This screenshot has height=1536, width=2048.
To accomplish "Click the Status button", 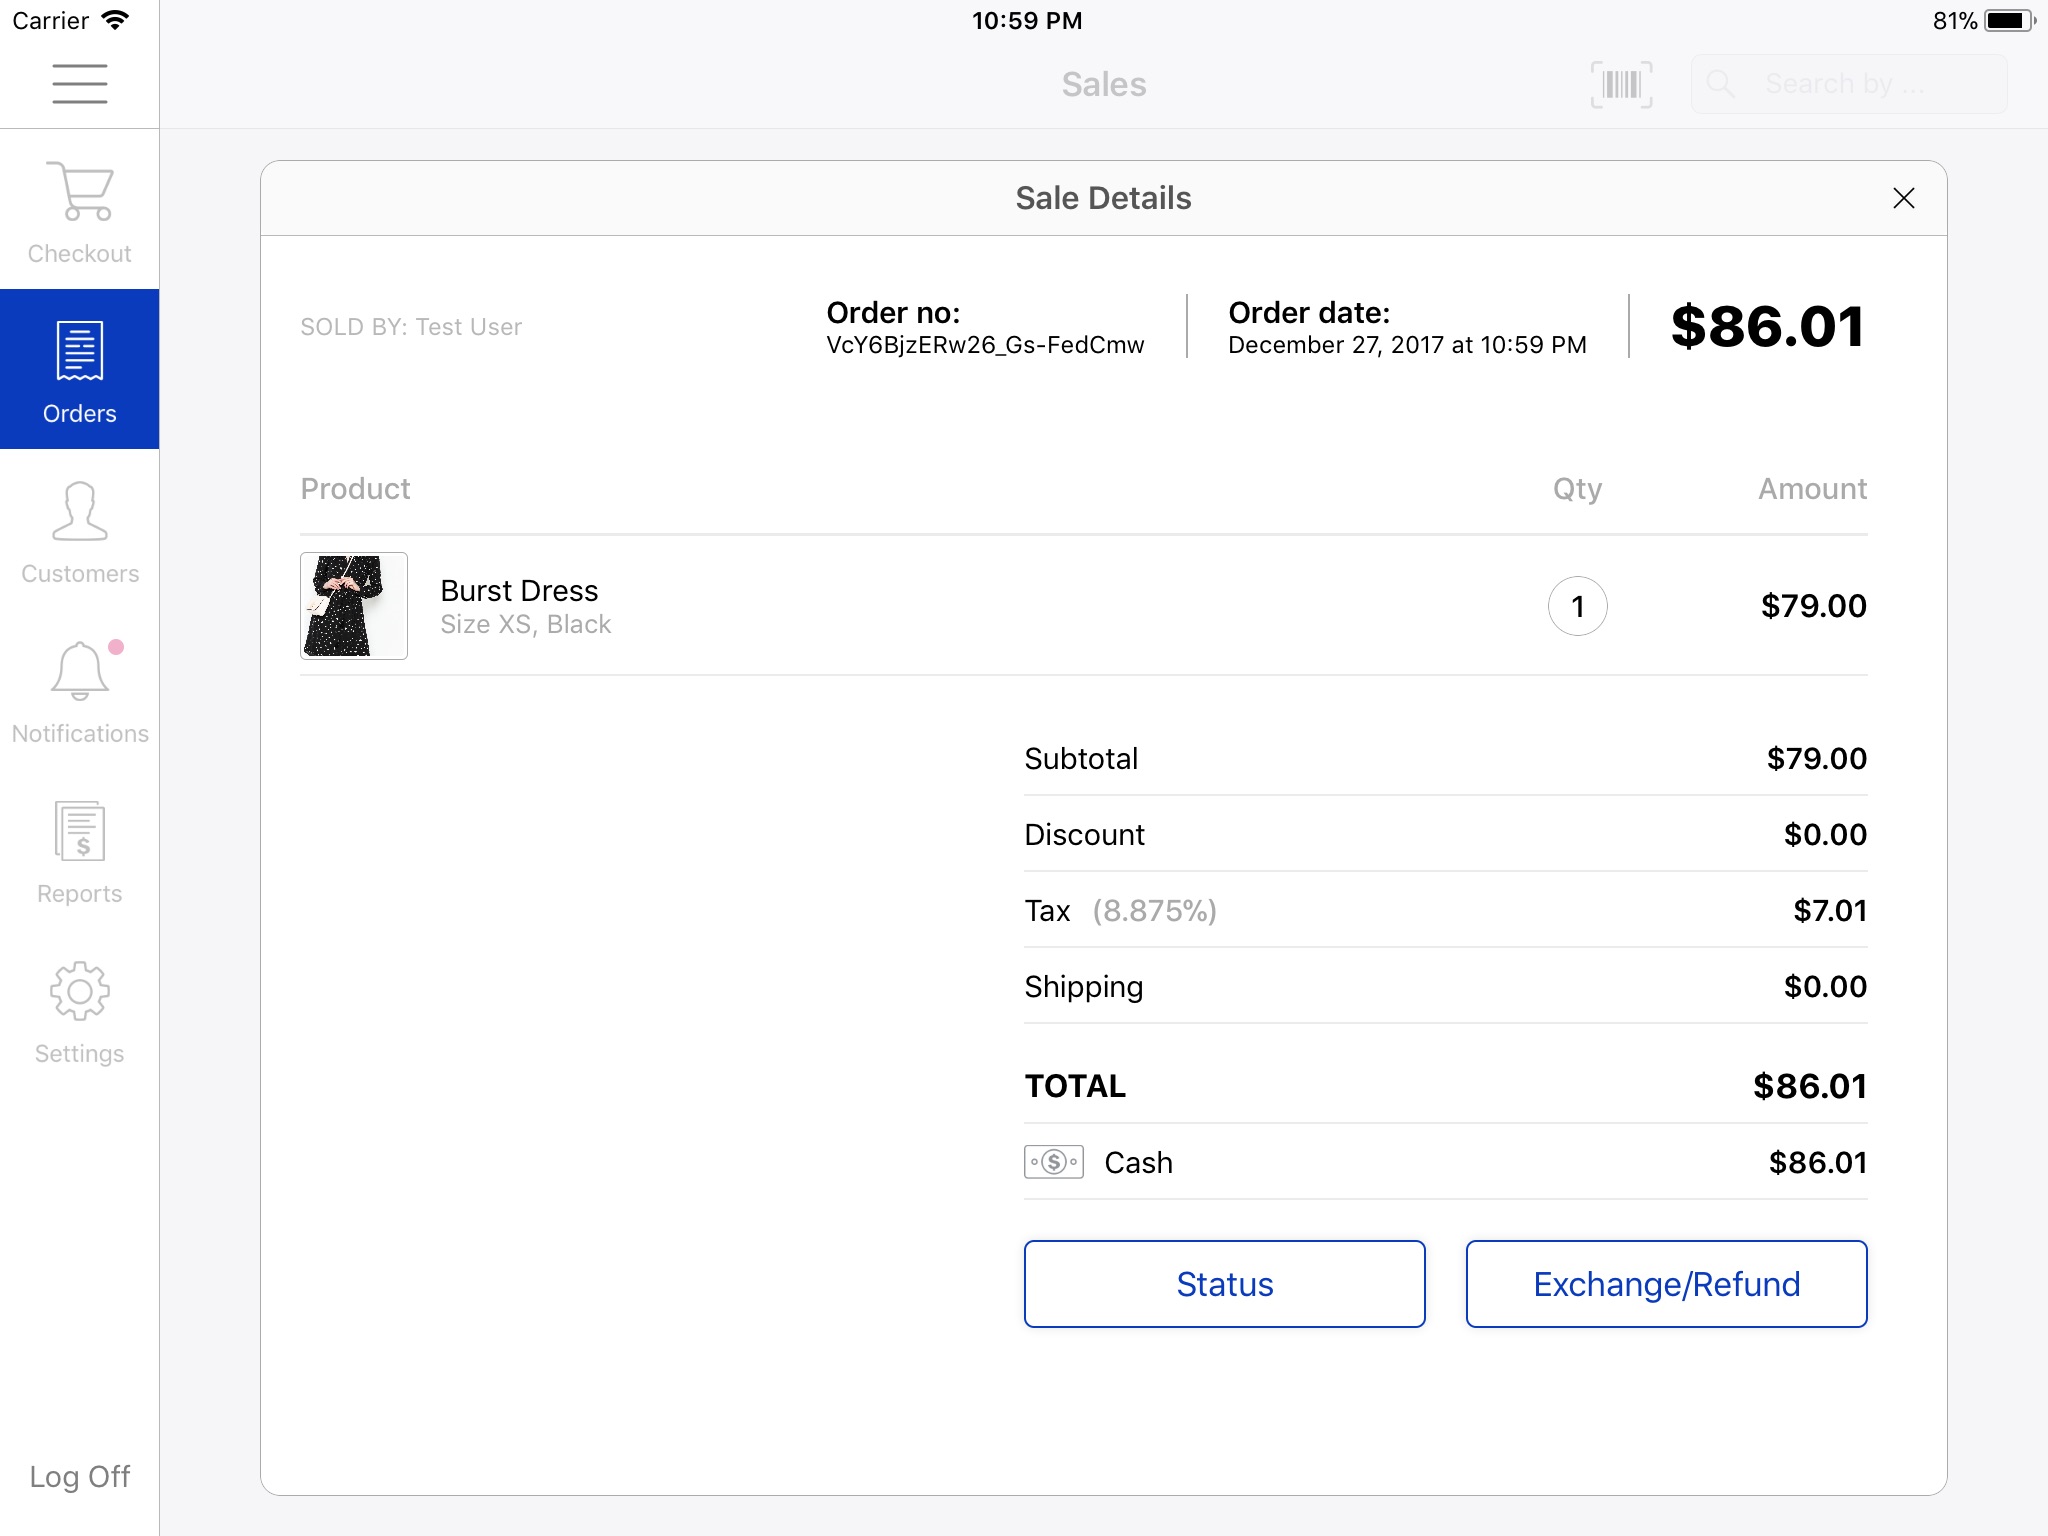I will pyautogui.click(x=1222, y=1283).
